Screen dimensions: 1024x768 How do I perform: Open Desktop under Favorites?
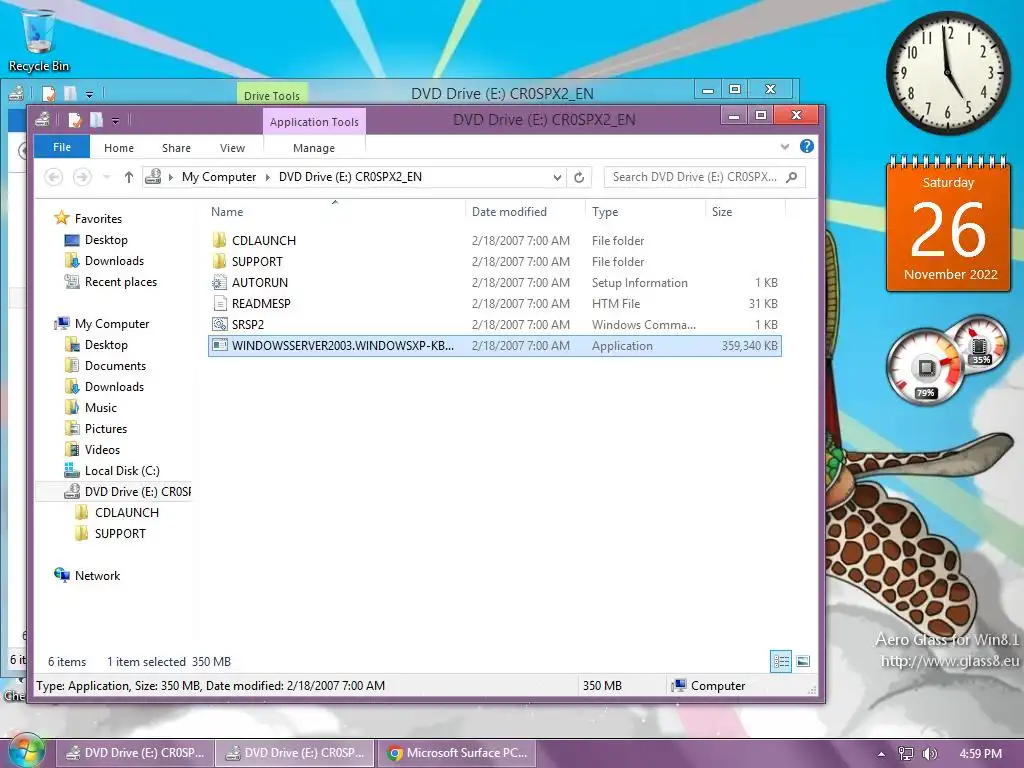point(97,240)
